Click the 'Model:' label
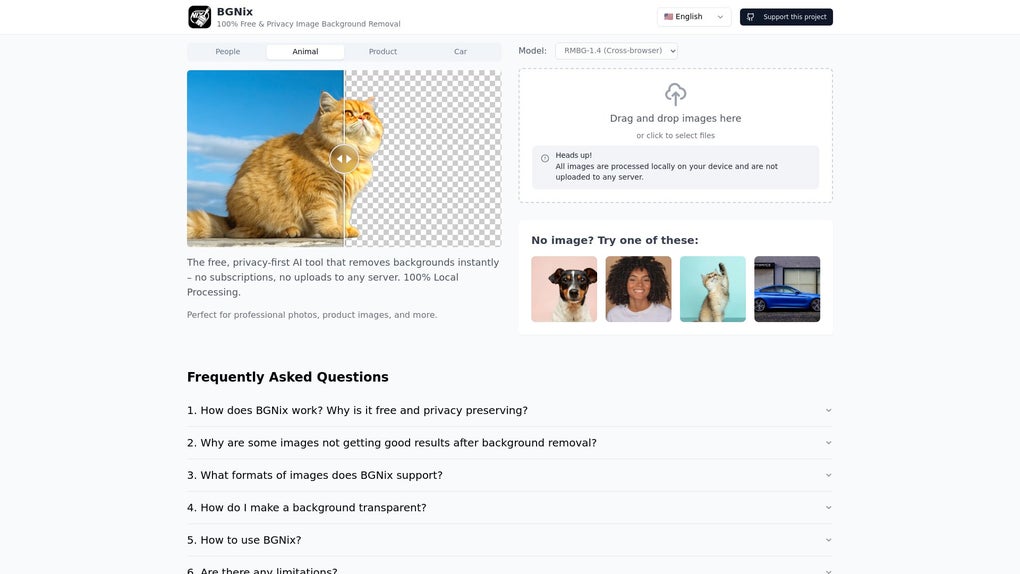 [x=532, y=51]
